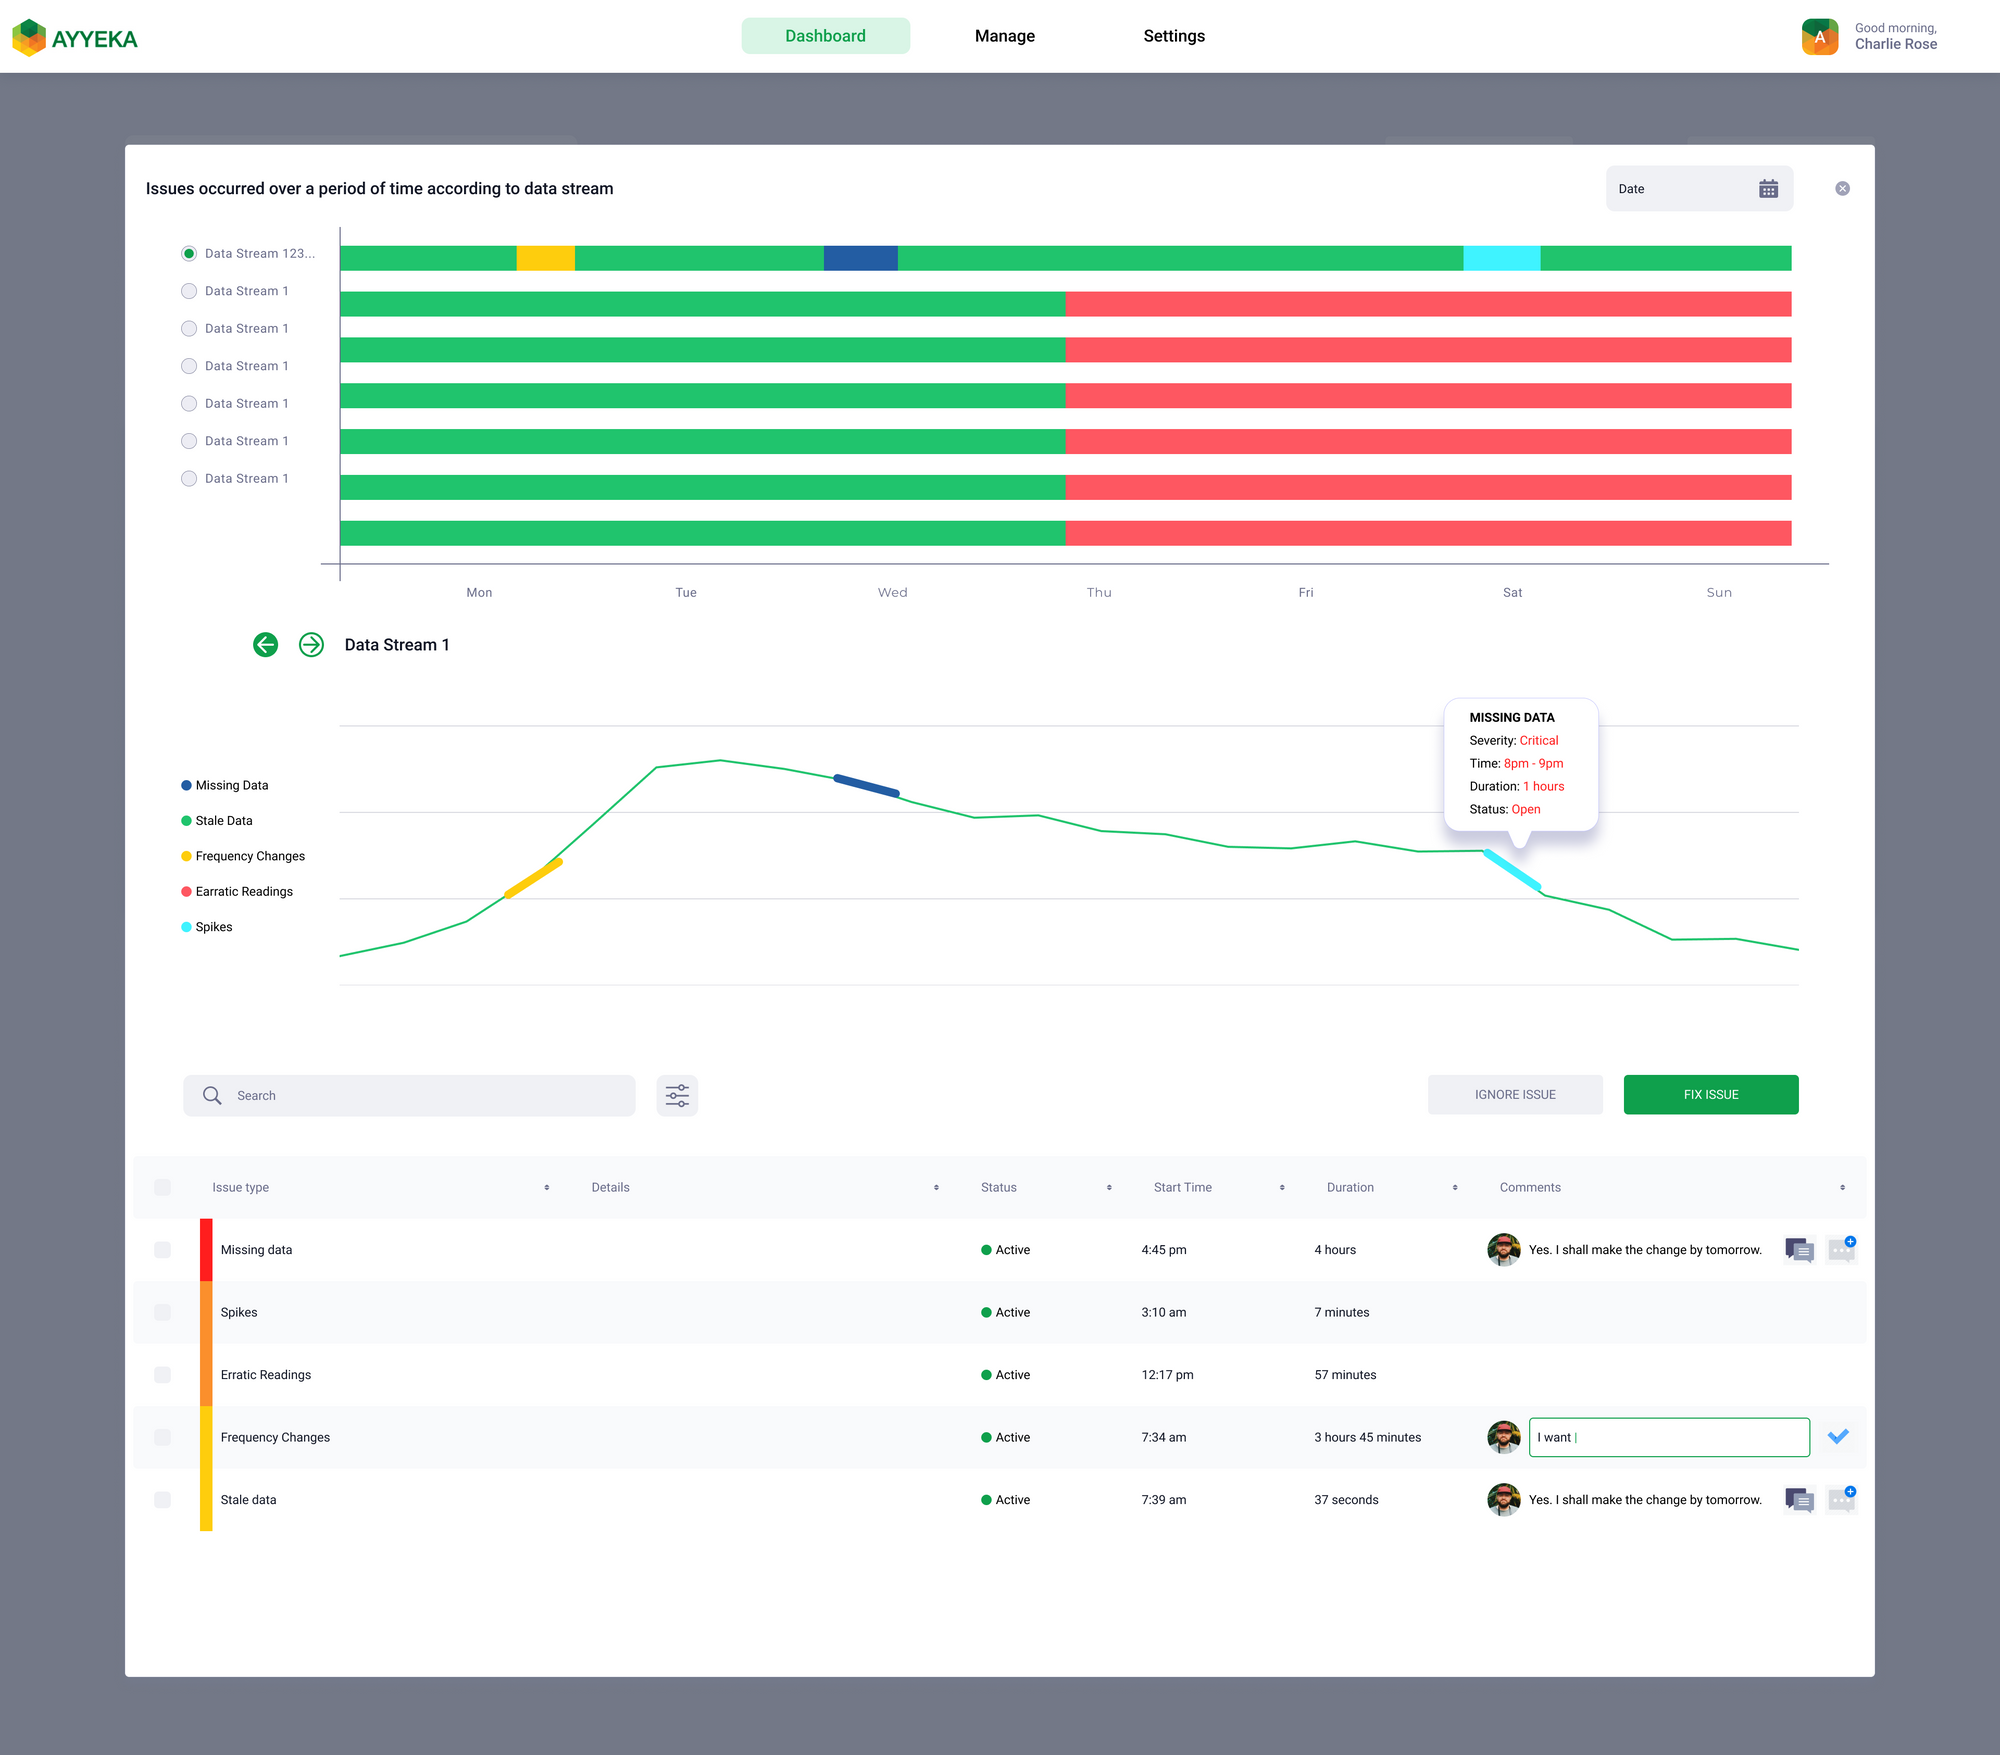Select the Data Stream 123... radio button
The width and height of the screenshot is (2000, 1755).
tap(189, 254)
